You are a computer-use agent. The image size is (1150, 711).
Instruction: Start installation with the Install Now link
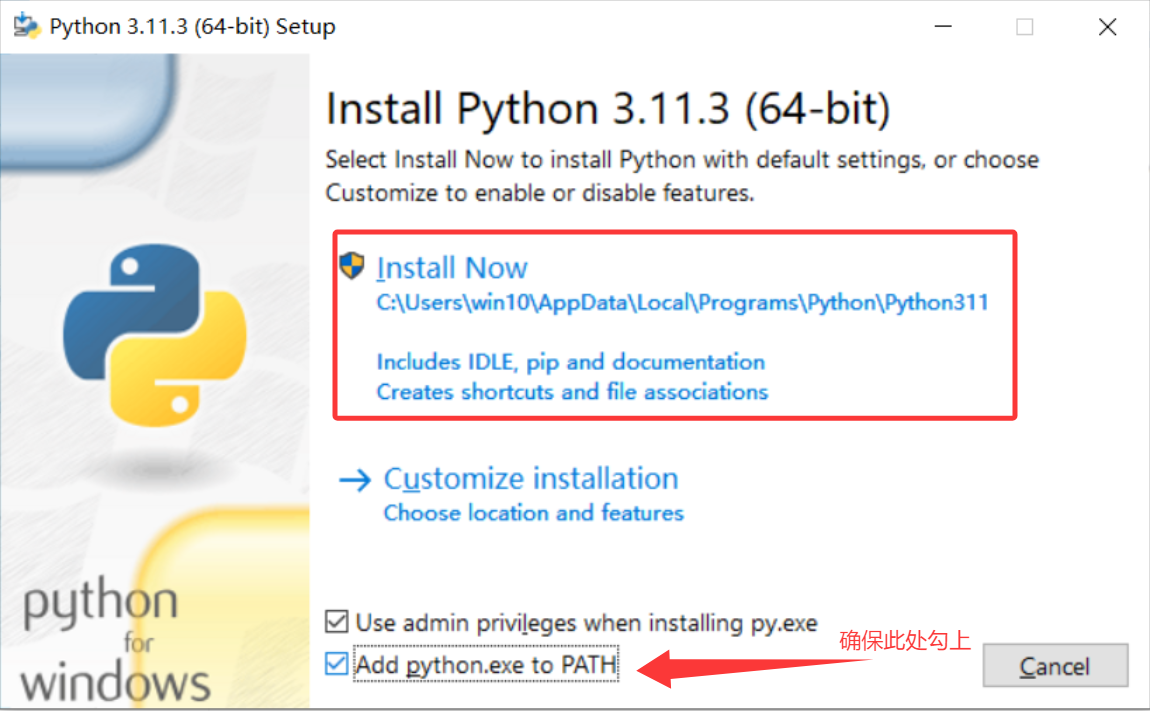tap(452, 268)
